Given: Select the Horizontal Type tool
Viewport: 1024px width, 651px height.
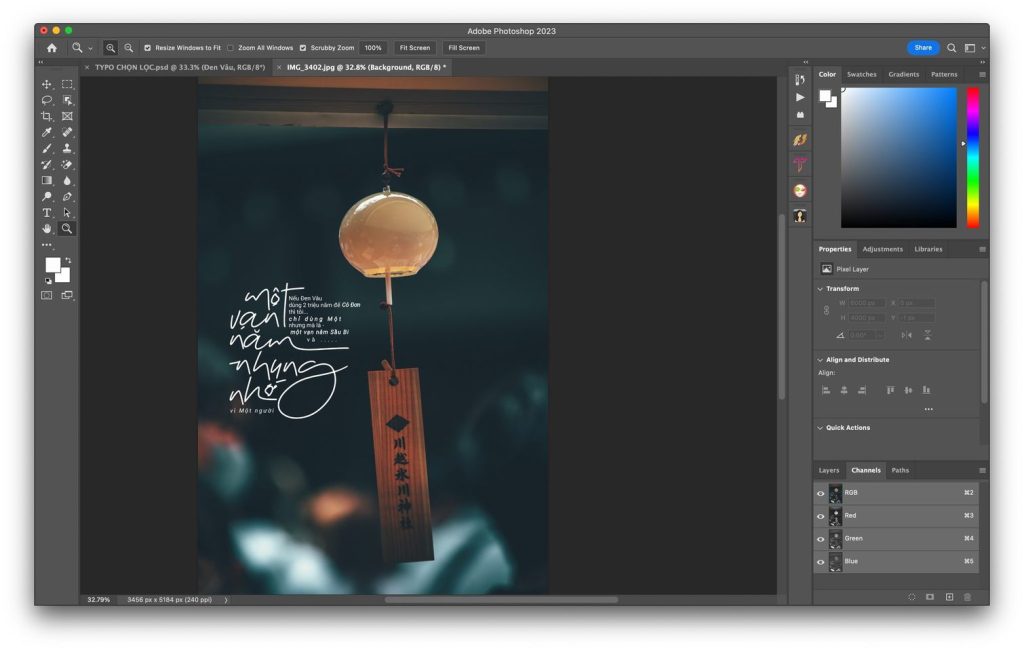Looking at the screenshot, I should [x=46, y=213].
